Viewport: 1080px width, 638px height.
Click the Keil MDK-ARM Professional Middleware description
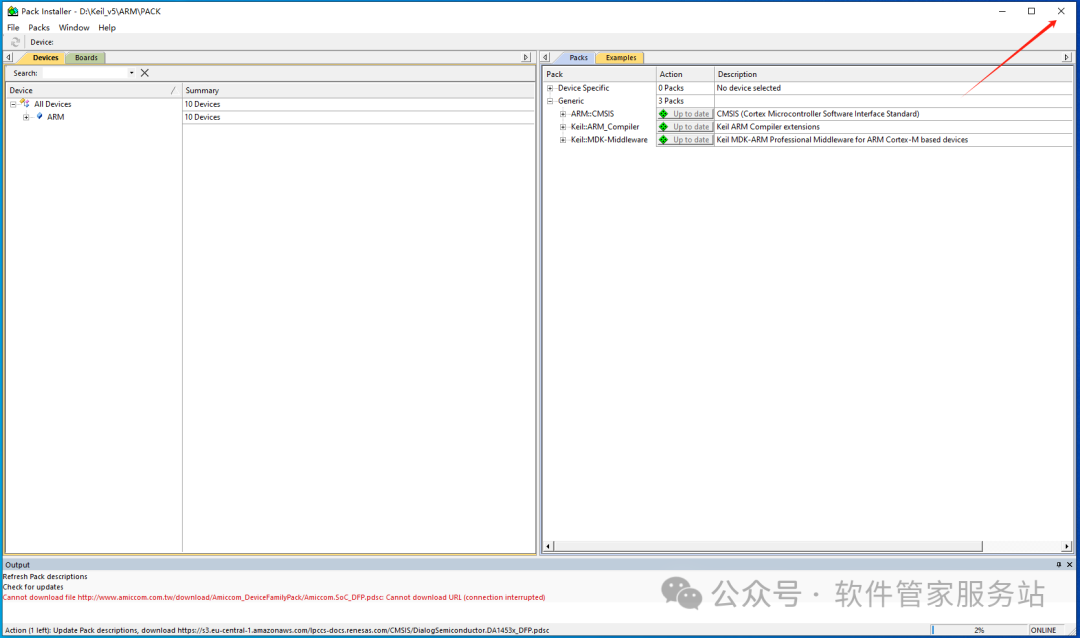click(x=842, y=140)
